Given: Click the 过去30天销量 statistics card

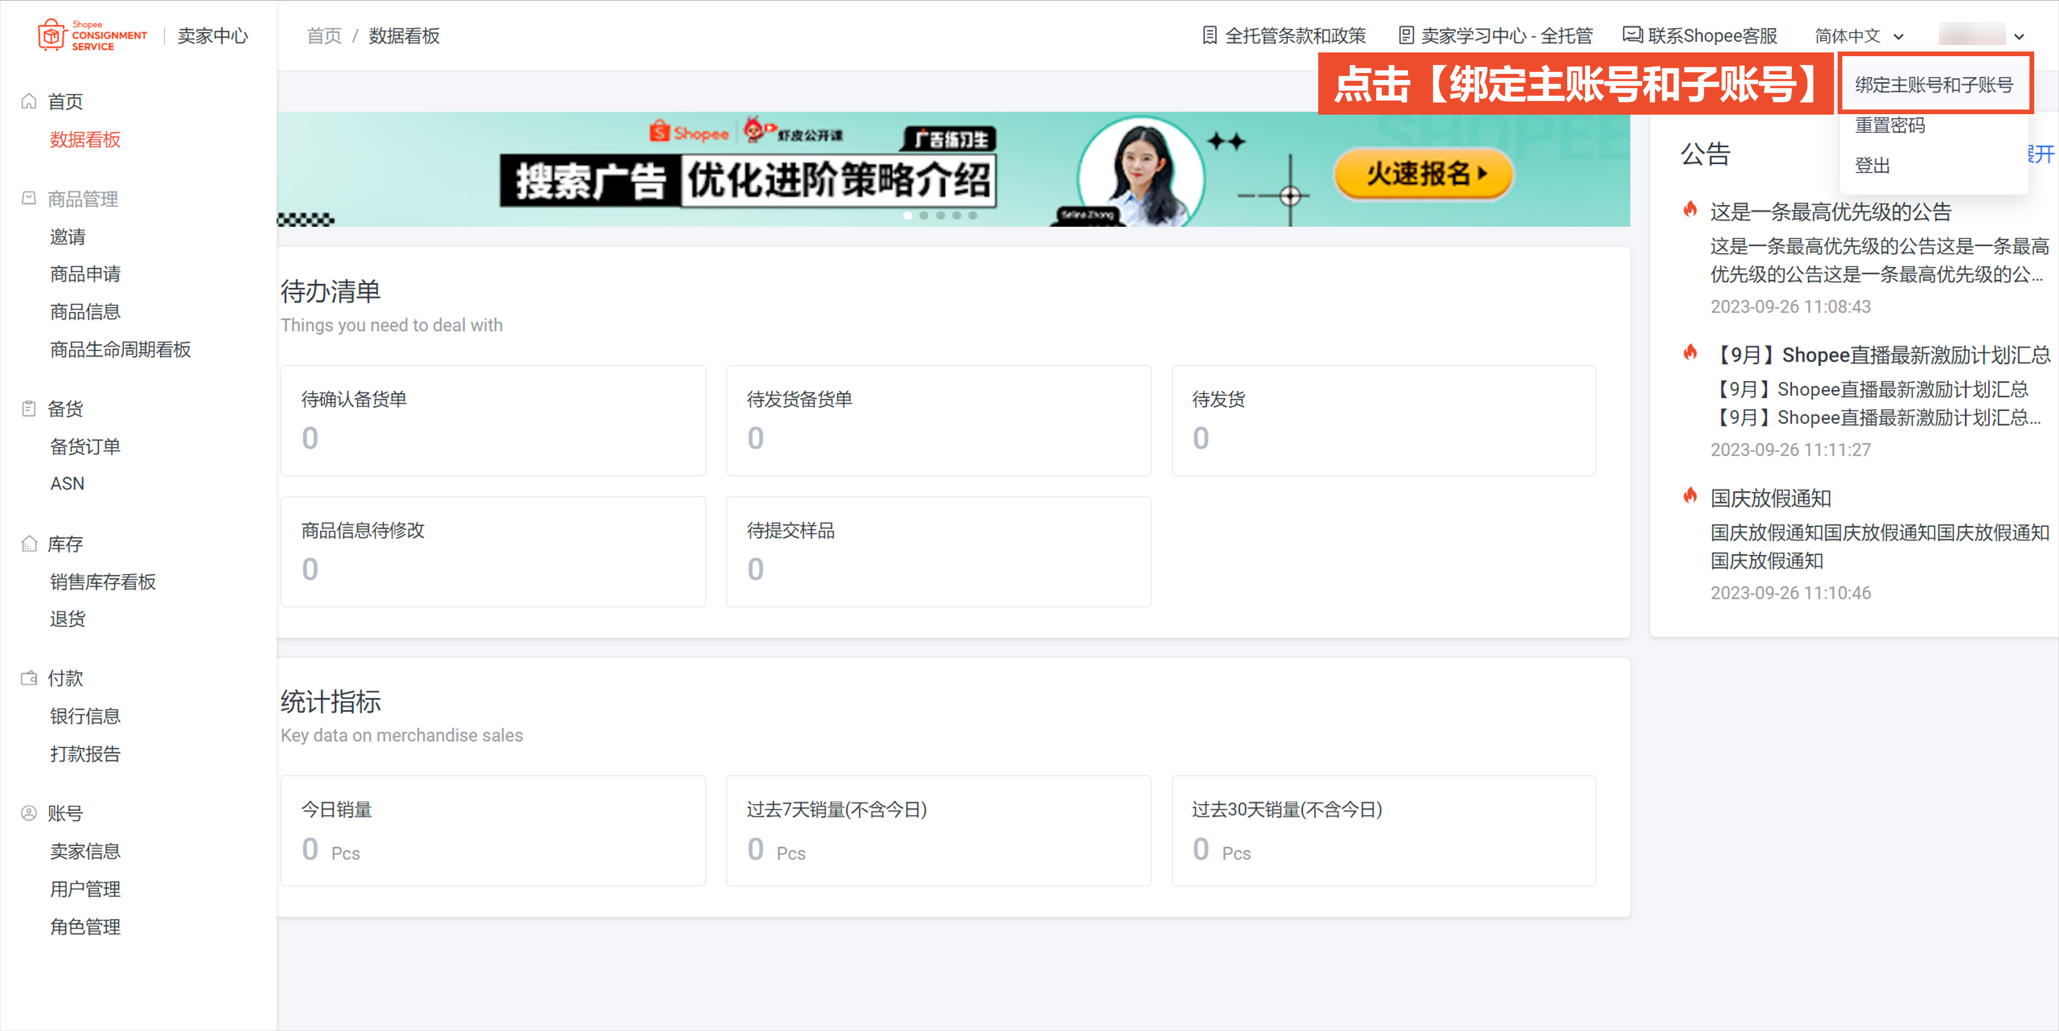Looking at the screenshot, I should [x=1384, y=830].
